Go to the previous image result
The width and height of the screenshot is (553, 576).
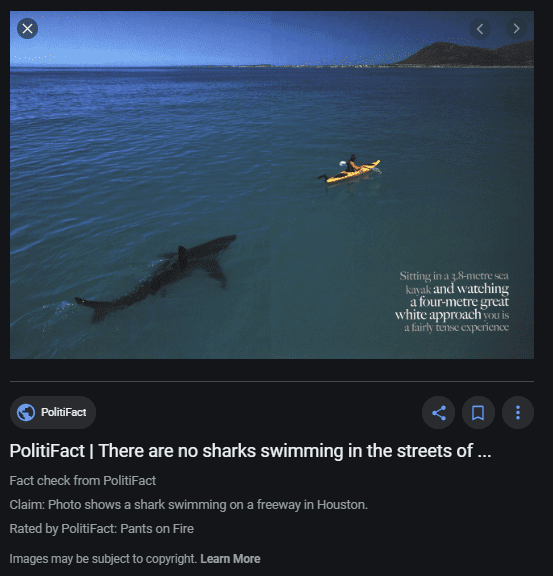pos(480,29)
